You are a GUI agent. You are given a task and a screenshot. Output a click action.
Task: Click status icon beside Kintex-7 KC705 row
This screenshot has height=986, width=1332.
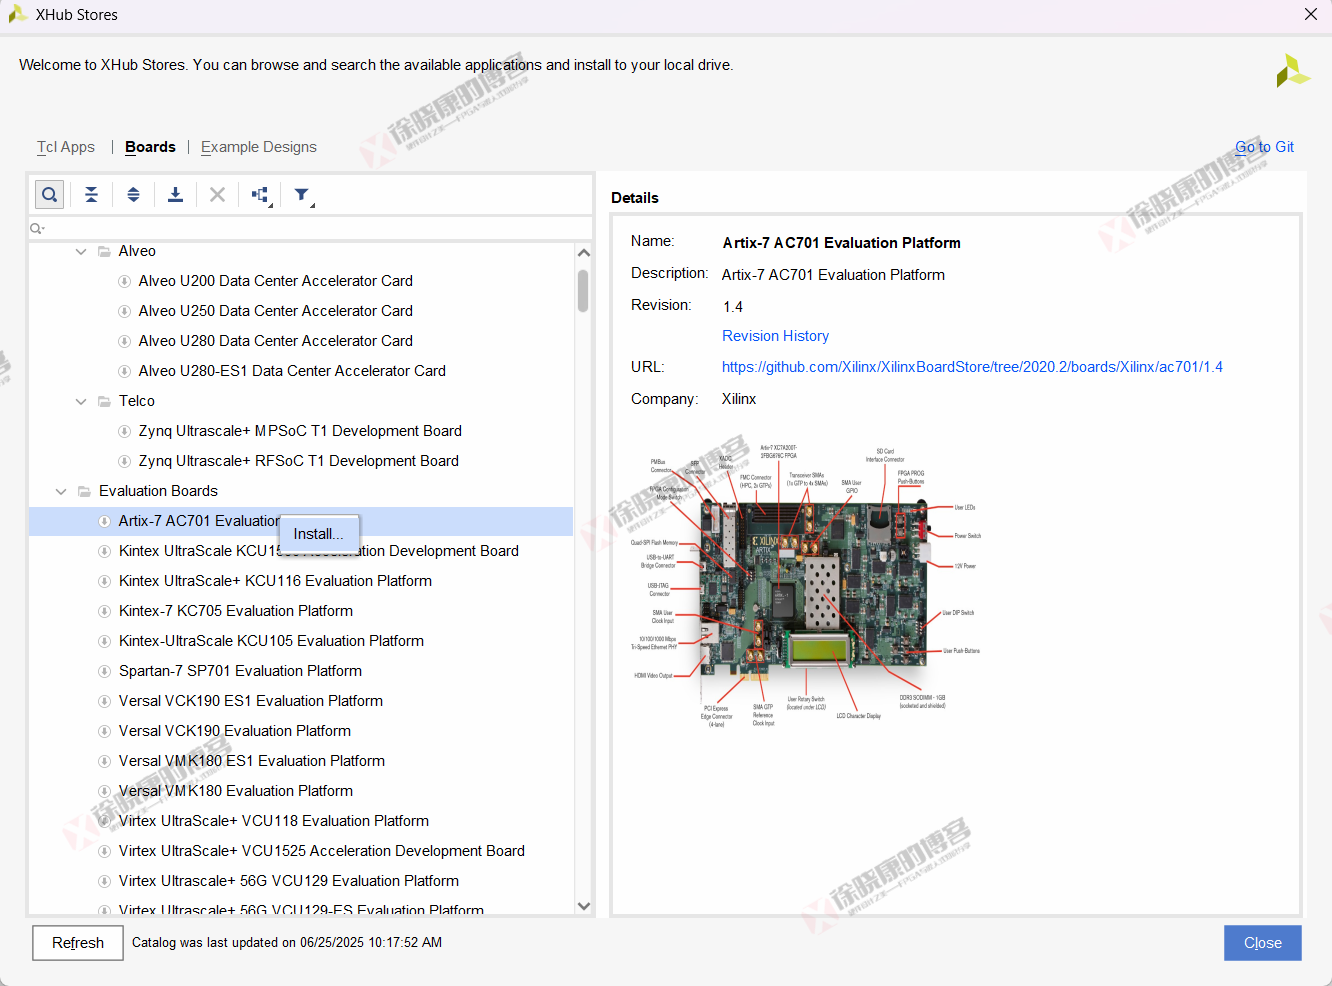[105, 611]
